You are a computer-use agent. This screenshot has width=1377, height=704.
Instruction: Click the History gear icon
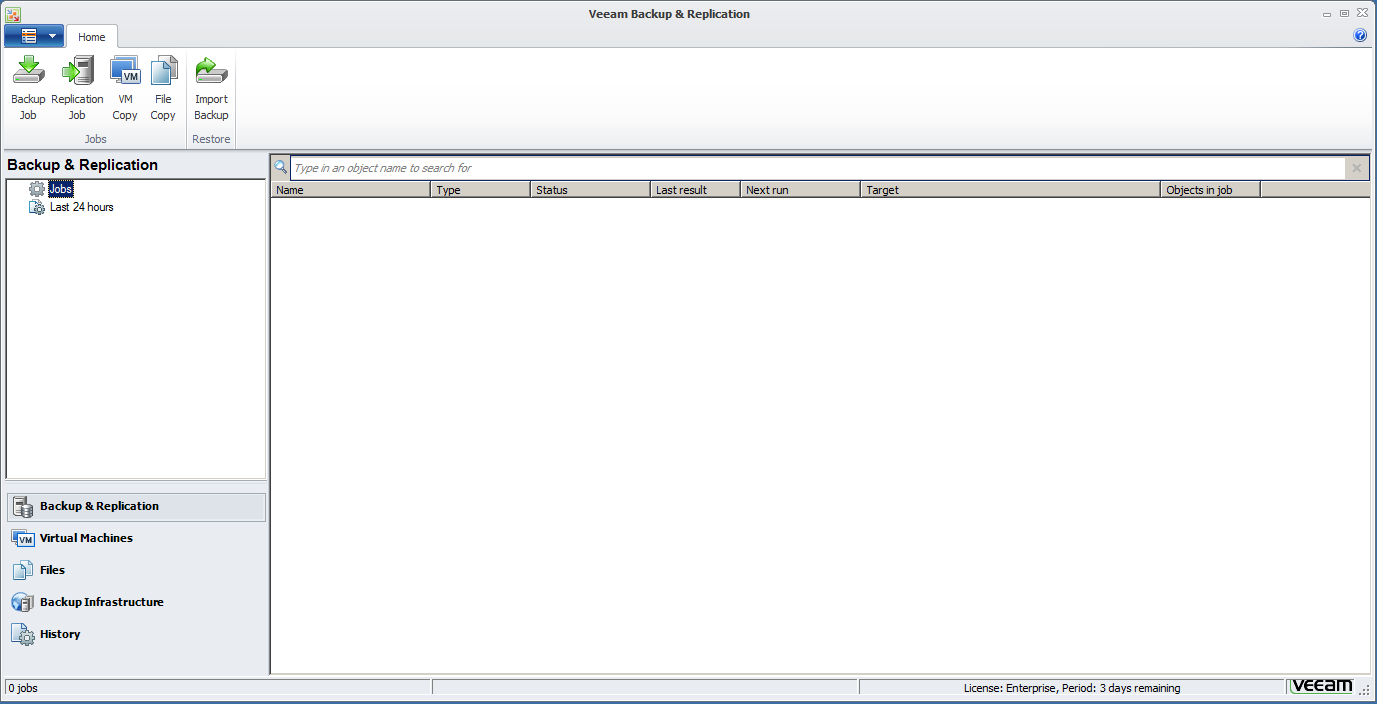(x=23, y=635)
